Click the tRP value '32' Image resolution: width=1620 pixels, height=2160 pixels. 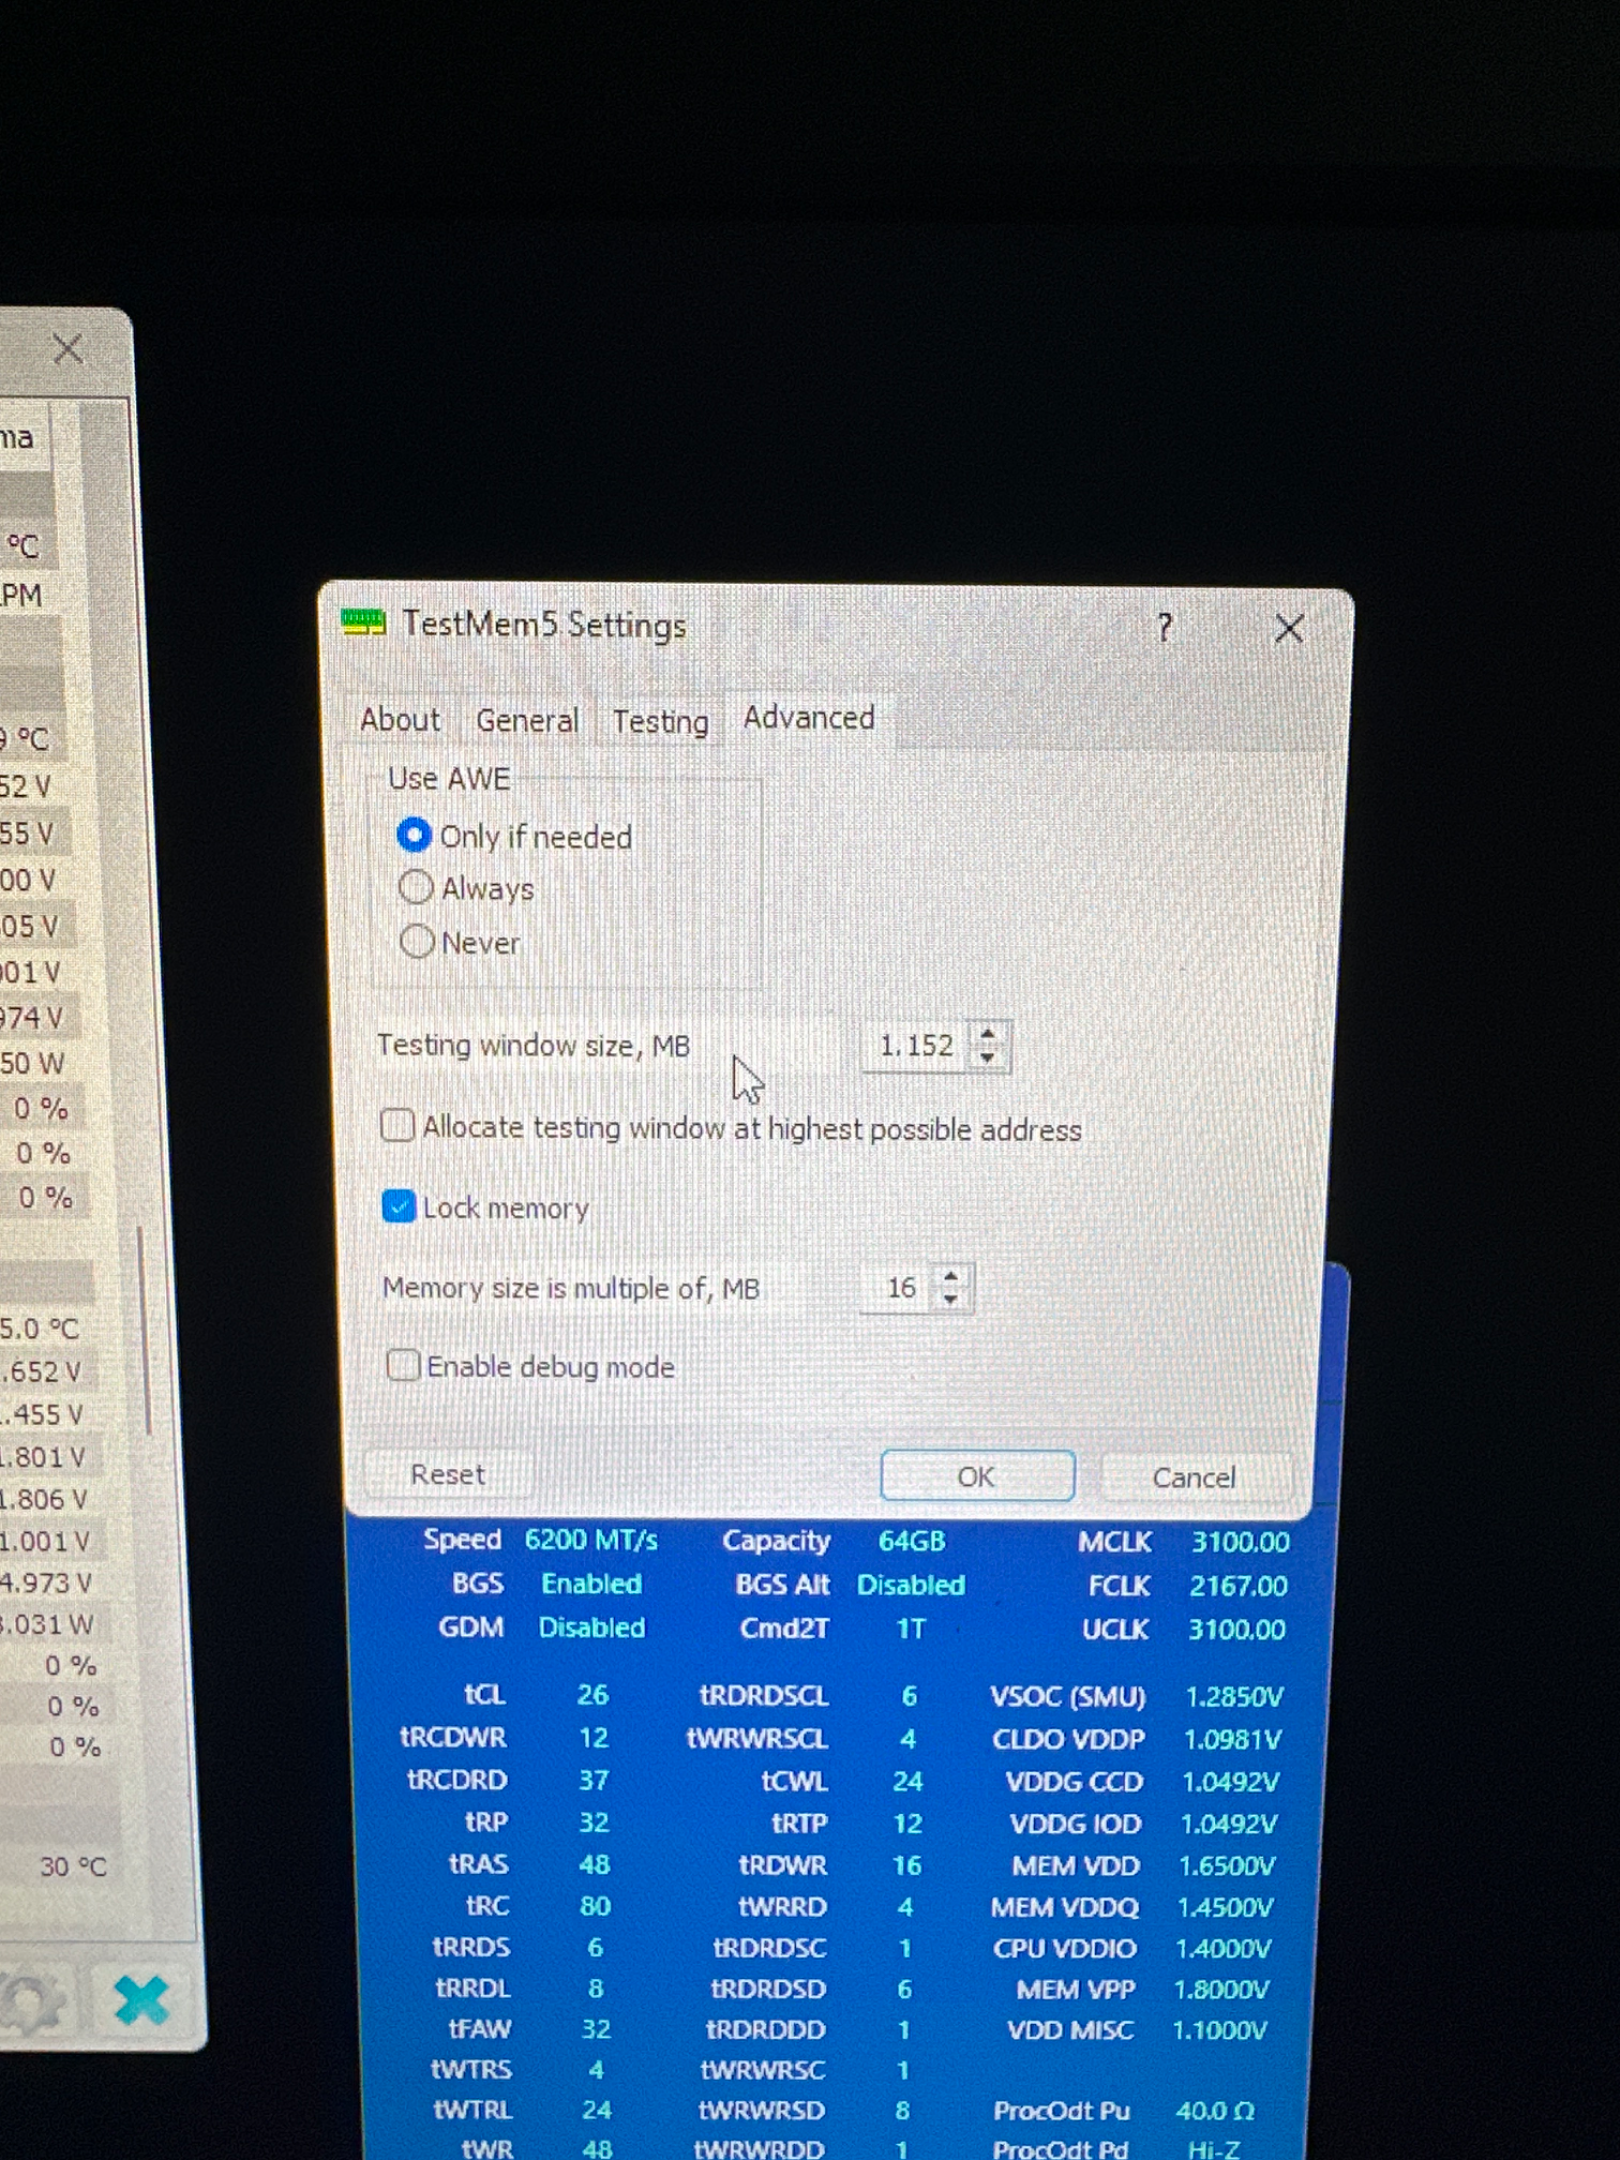[594, 1822]
